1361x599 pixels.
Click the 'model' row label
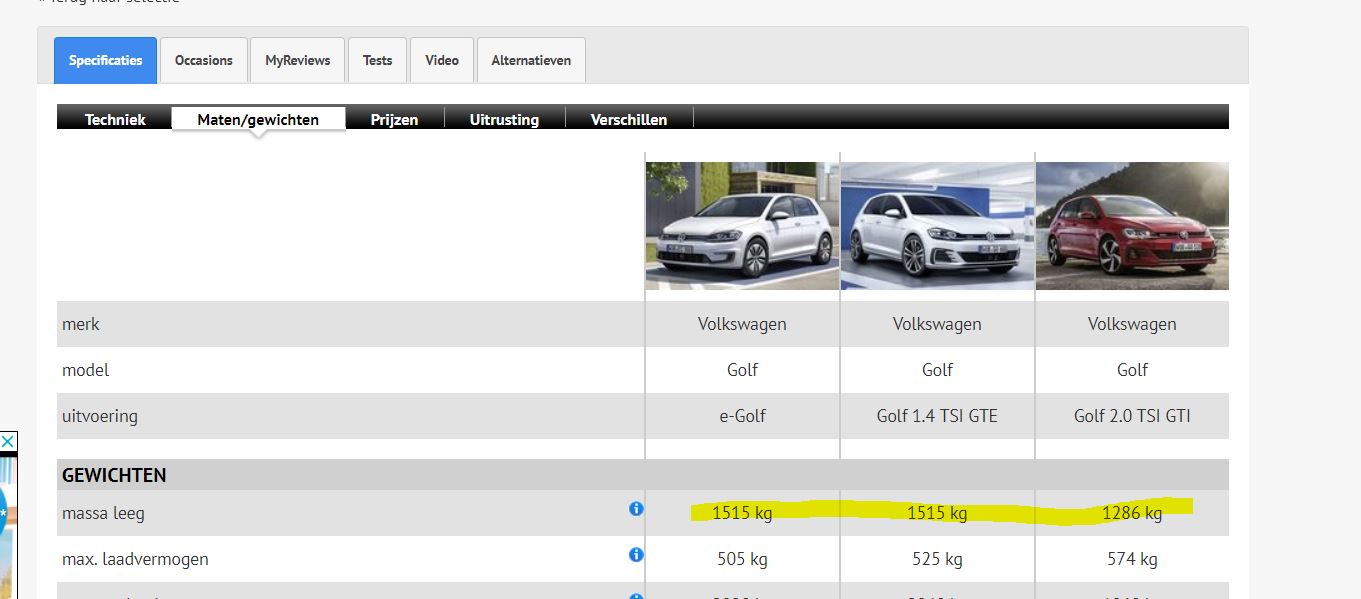(85, 370)
